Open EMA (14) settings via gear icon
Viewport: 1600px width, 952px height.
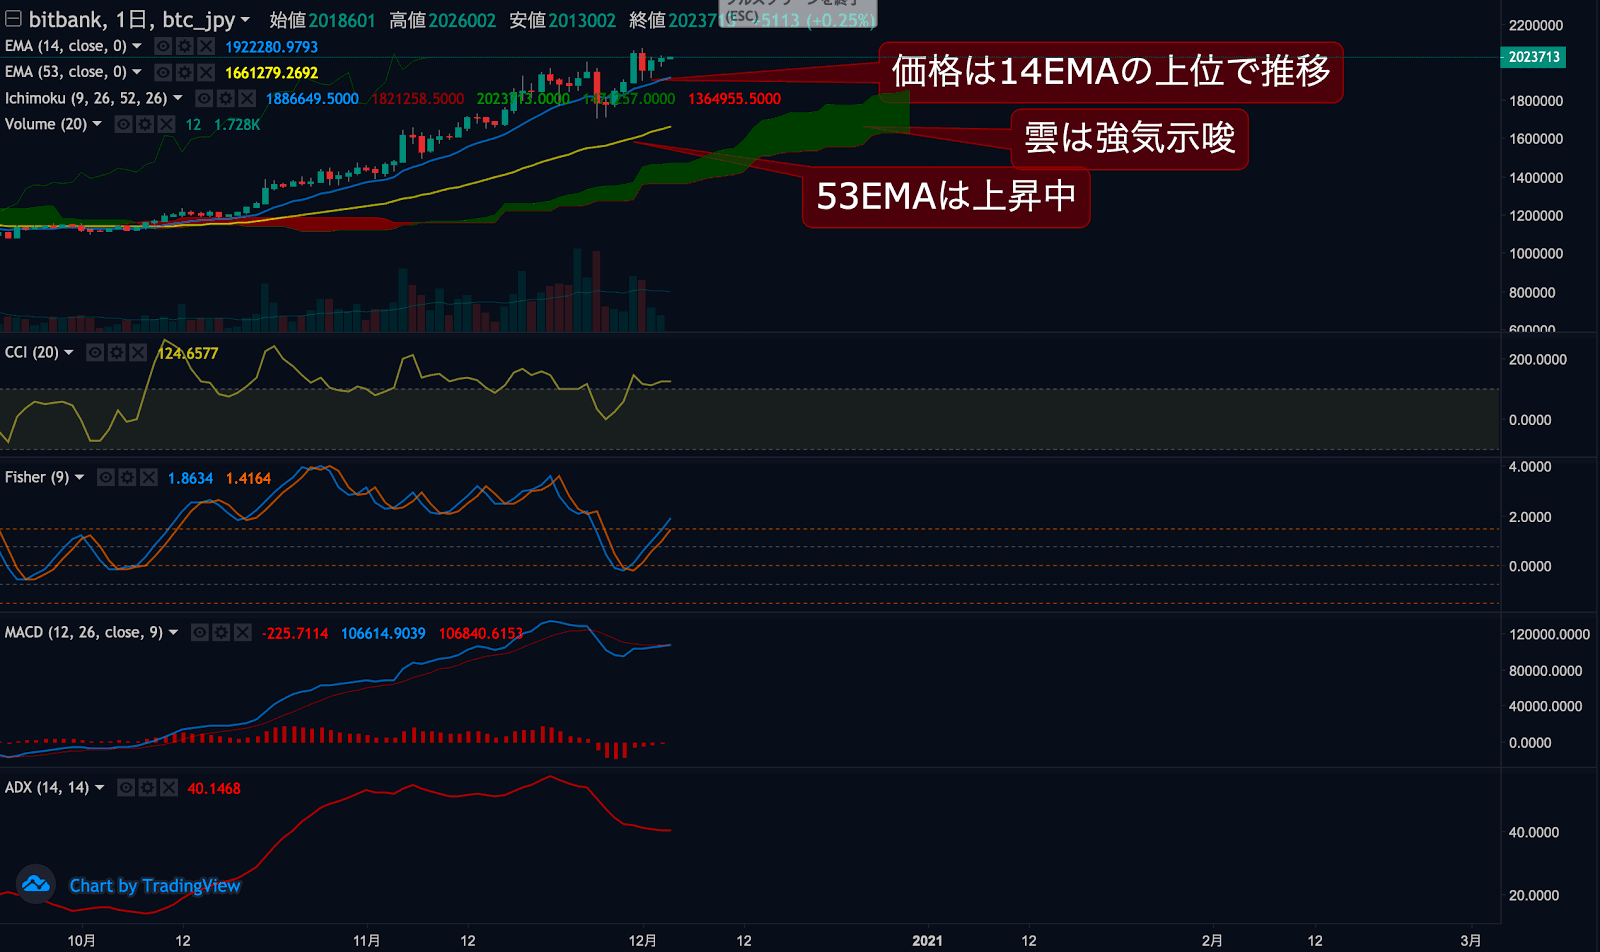[x=185, y=46]
